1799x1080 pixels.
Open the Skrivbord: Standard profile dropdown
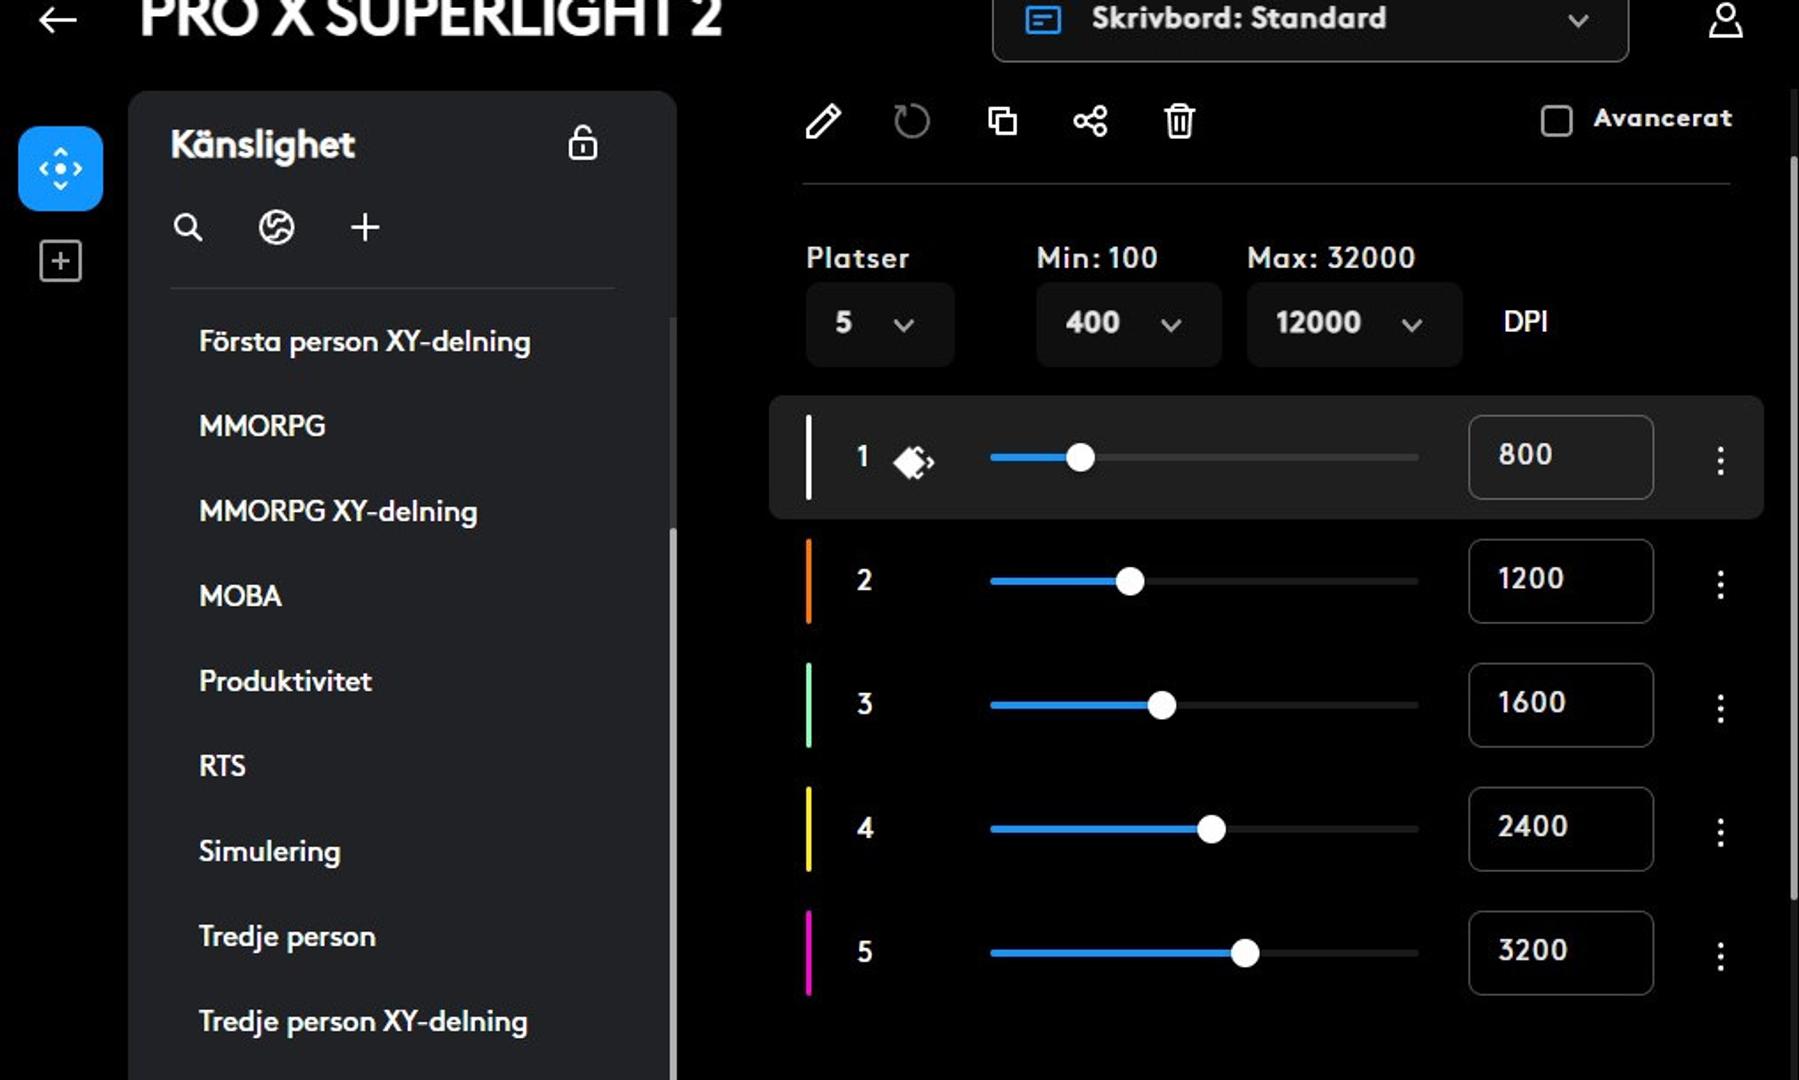coord(1310,24)
